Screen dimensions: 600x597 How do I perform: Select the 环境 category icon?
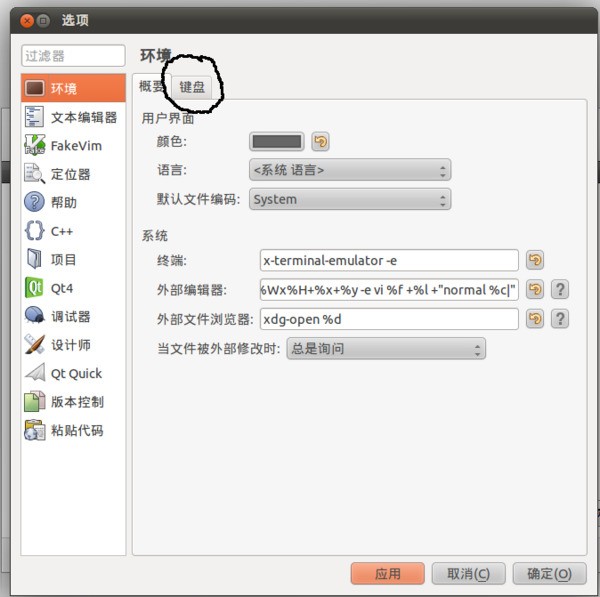pos(35,88)
